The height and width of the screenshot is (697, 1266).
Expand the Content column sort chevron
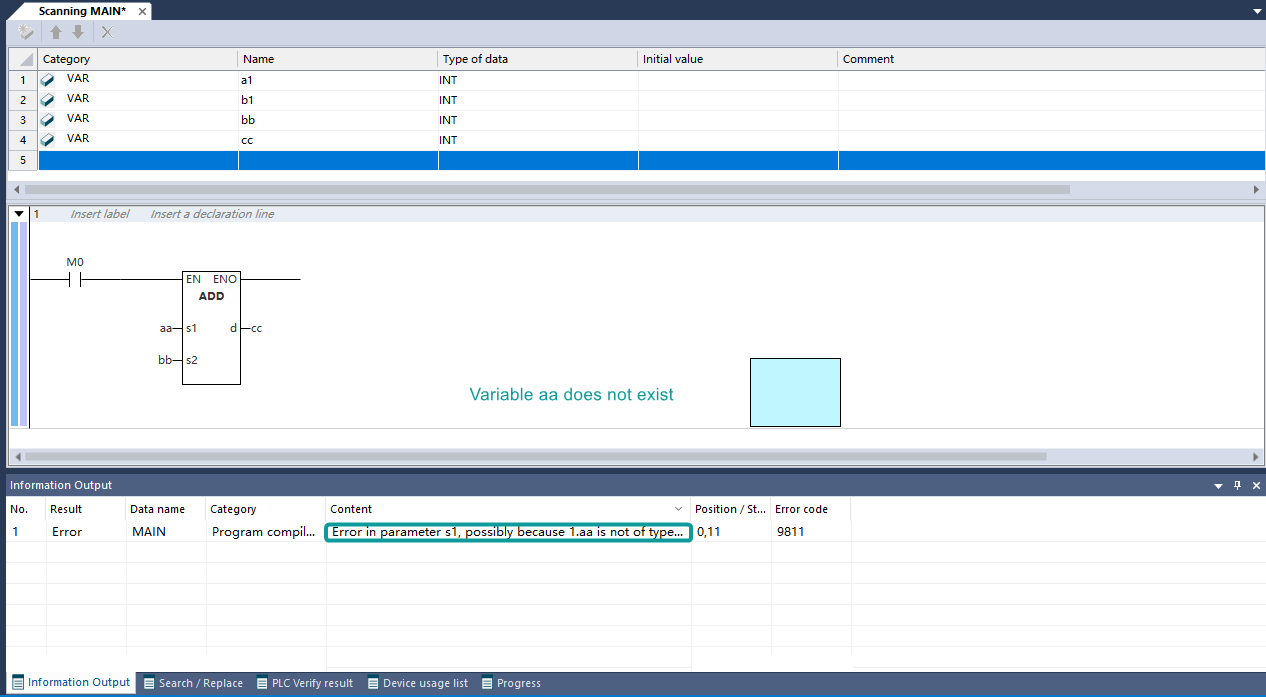pyautogui.click(x=679, y=509)
